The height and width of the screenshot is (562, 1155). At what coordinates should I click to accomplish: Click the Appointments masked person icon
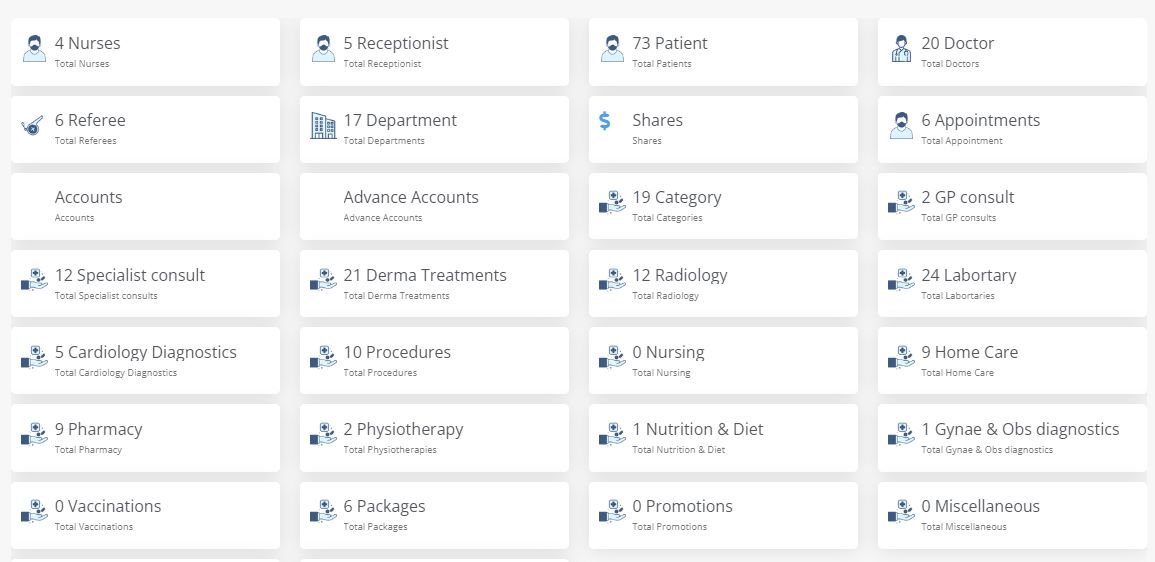901,126
